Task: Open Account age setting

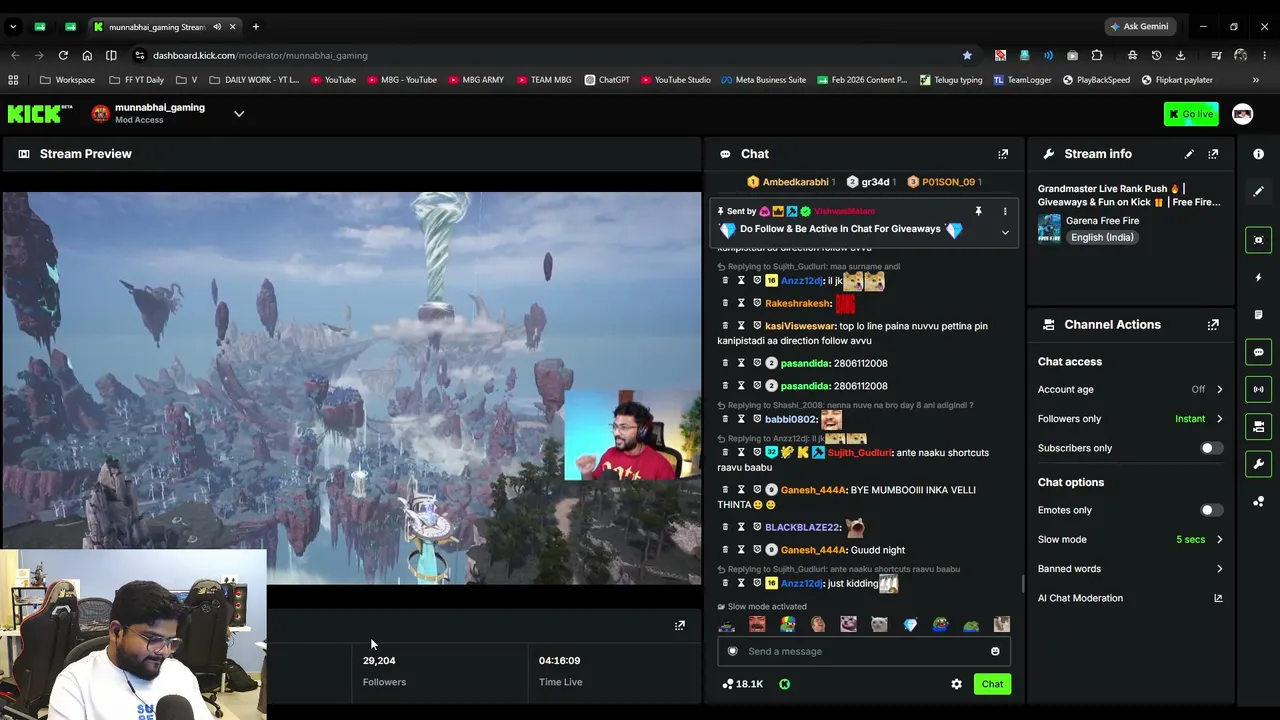Action: pos(1130,389)
